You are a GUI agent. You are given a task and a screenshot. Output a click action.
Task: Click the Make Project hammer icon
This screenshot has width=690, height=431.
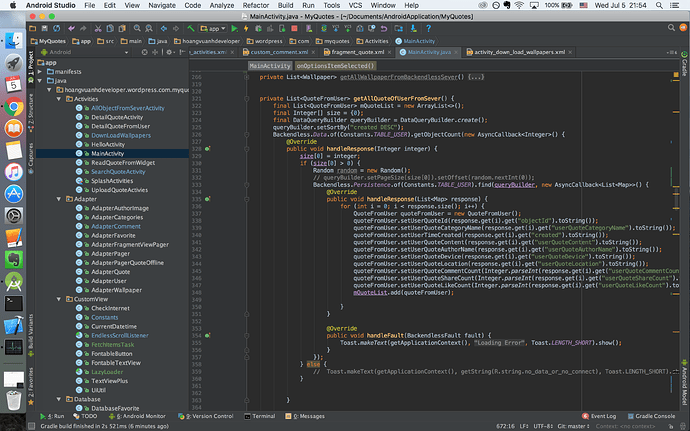[191, 28]
